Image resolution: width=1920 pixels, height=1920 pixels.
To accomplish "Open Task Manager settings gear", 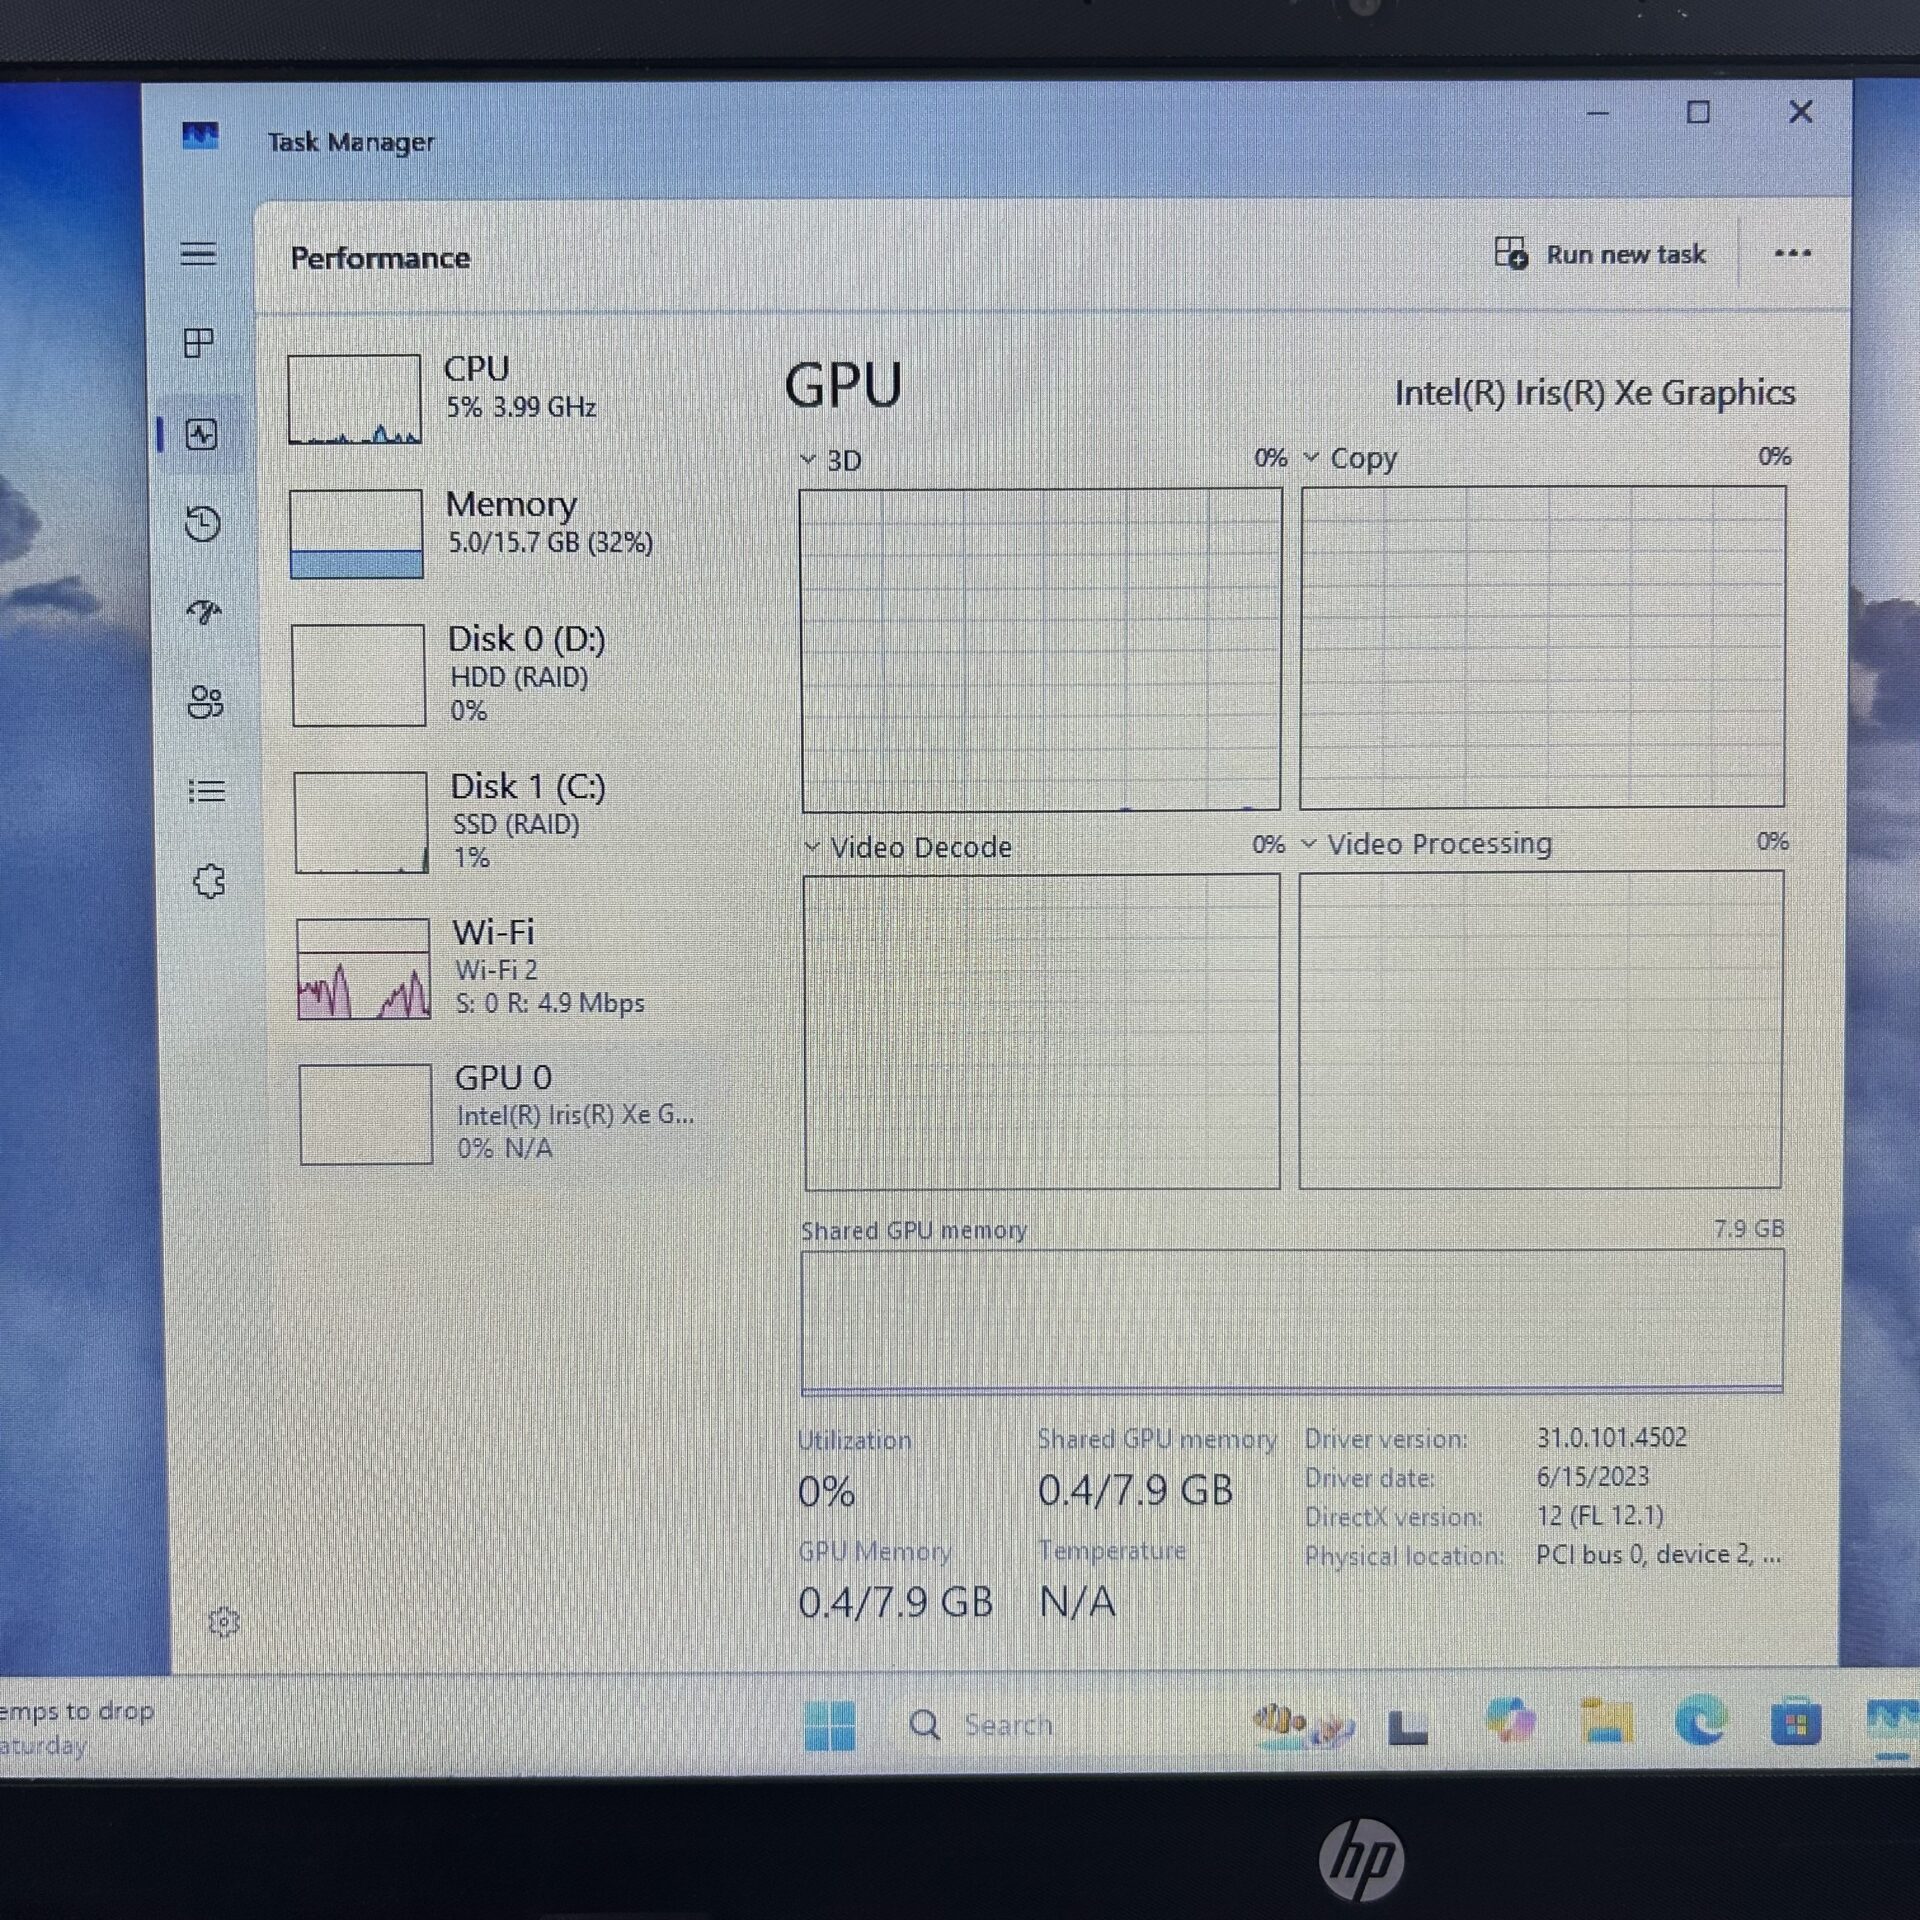I will pyautogui.click(x=224, y=1621).
